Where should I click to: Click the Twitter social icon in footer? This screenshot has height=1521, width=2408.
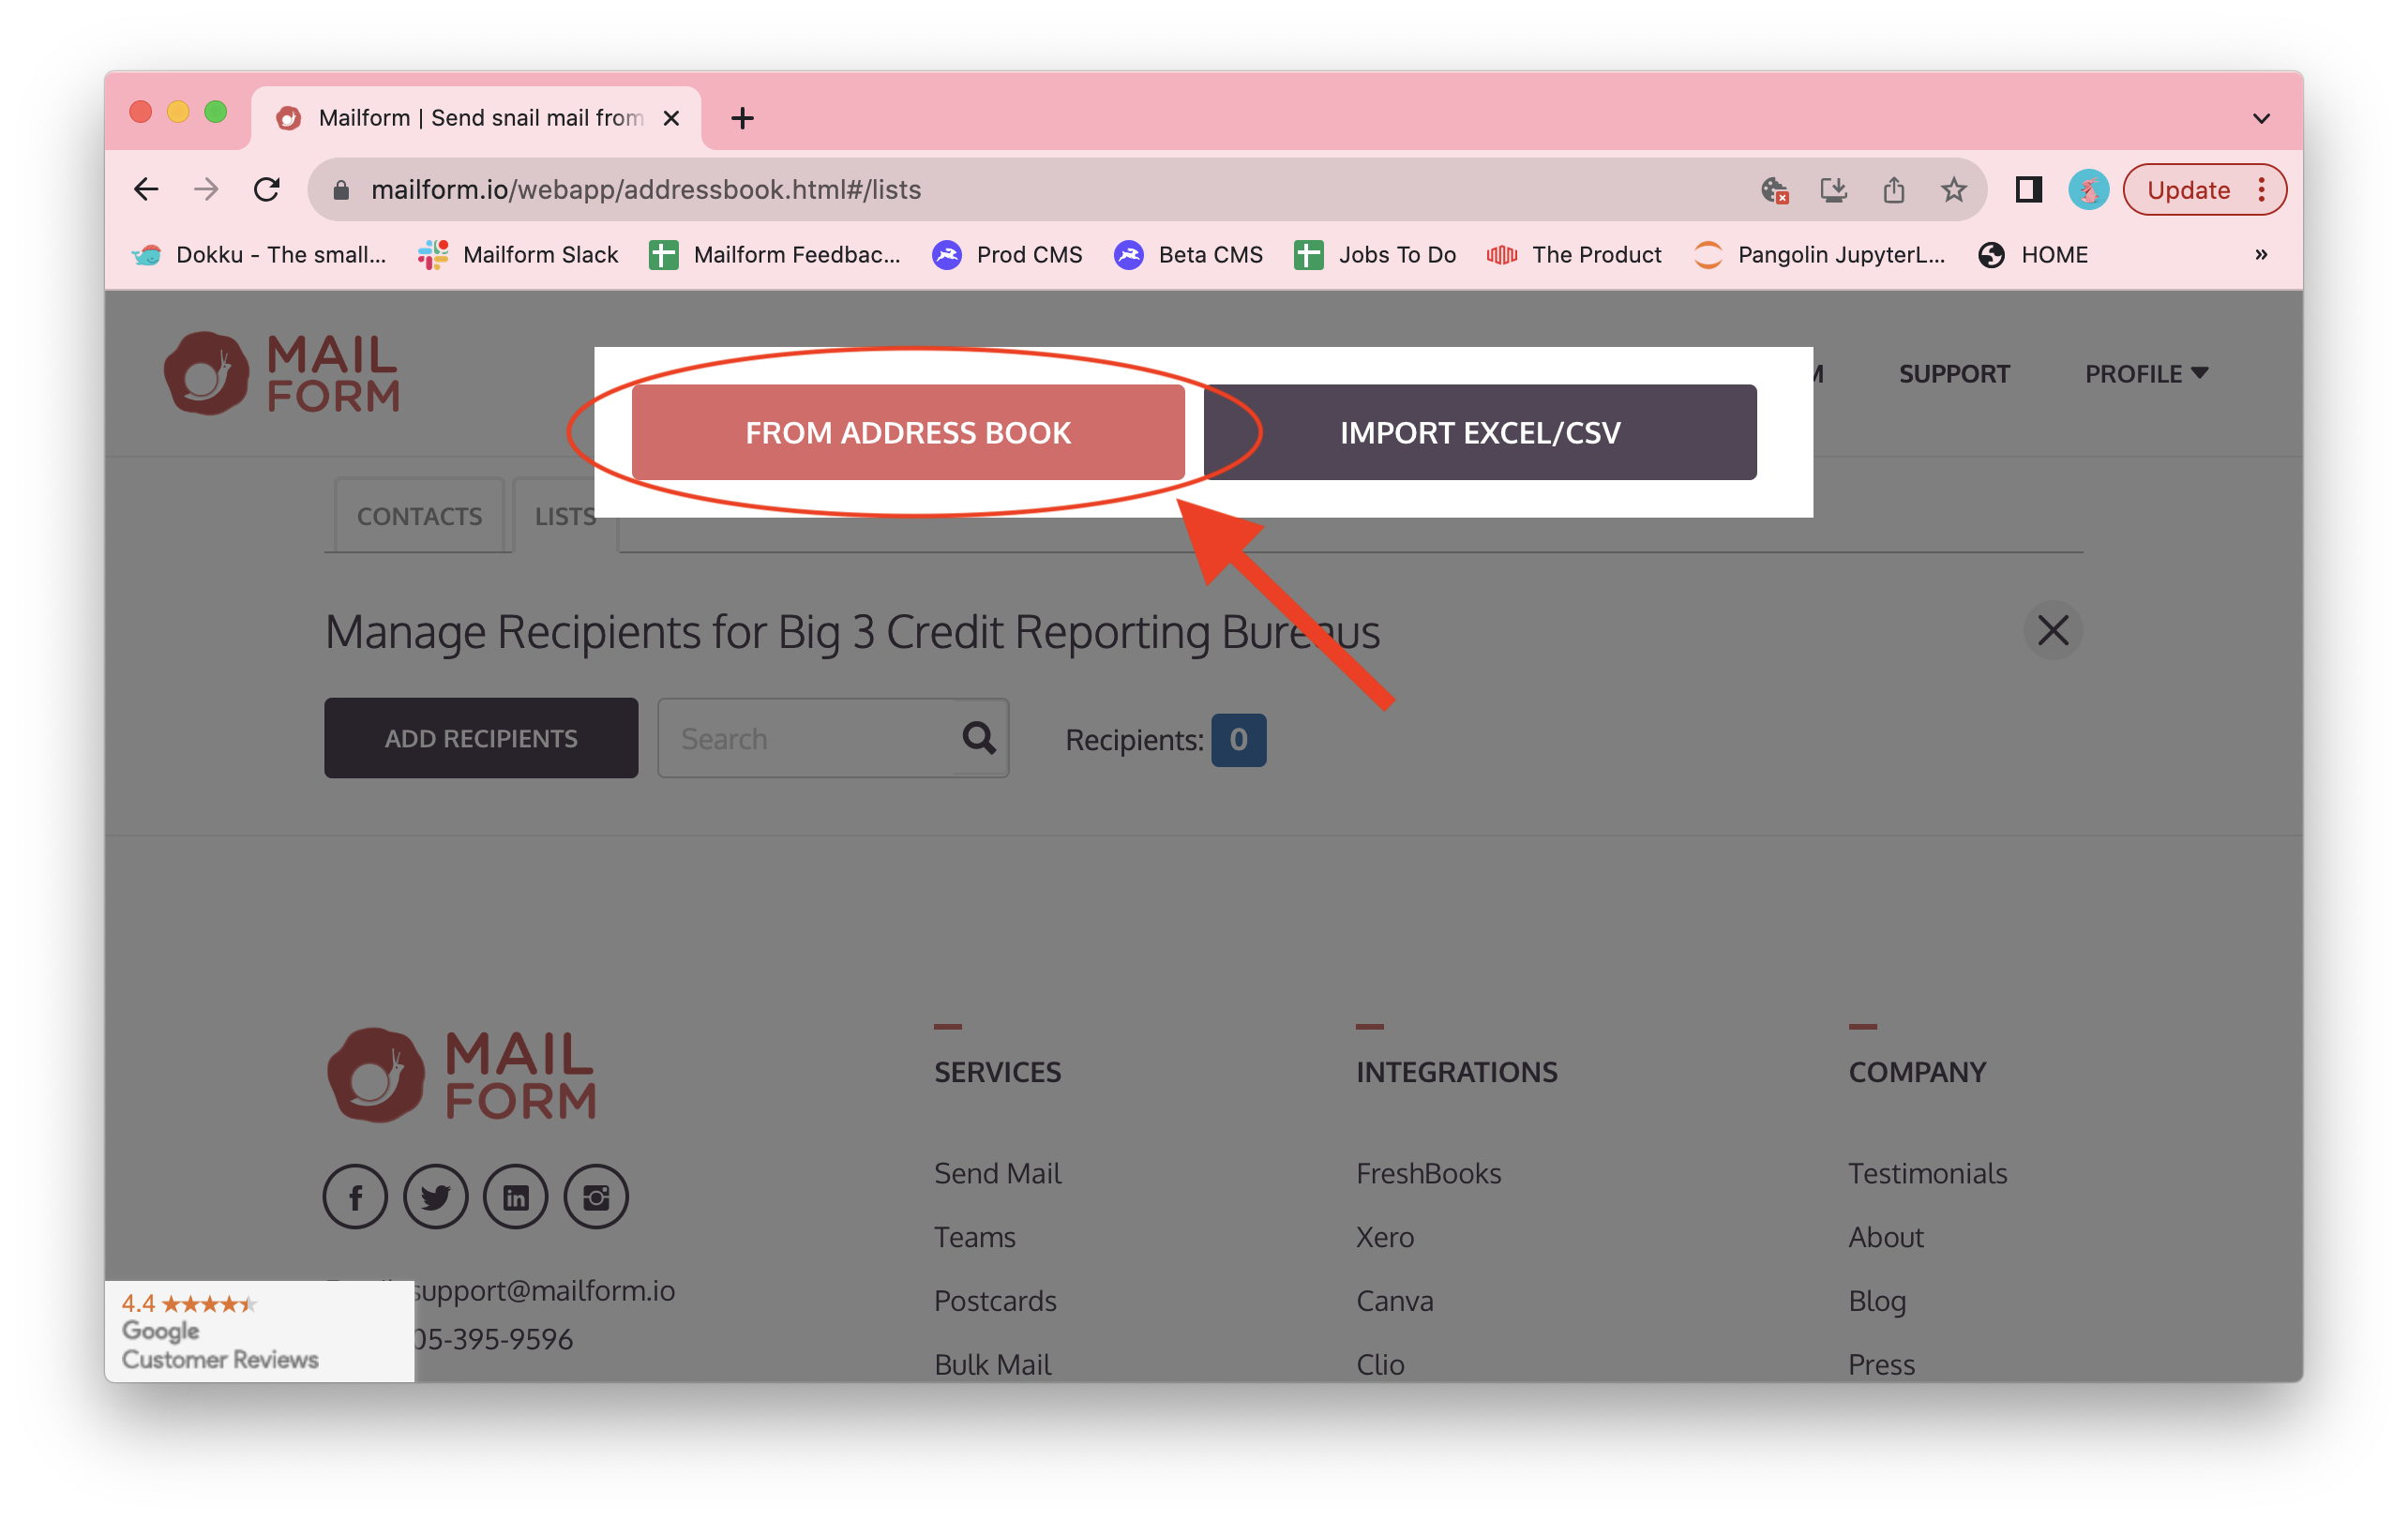(x=434, y=1197)
